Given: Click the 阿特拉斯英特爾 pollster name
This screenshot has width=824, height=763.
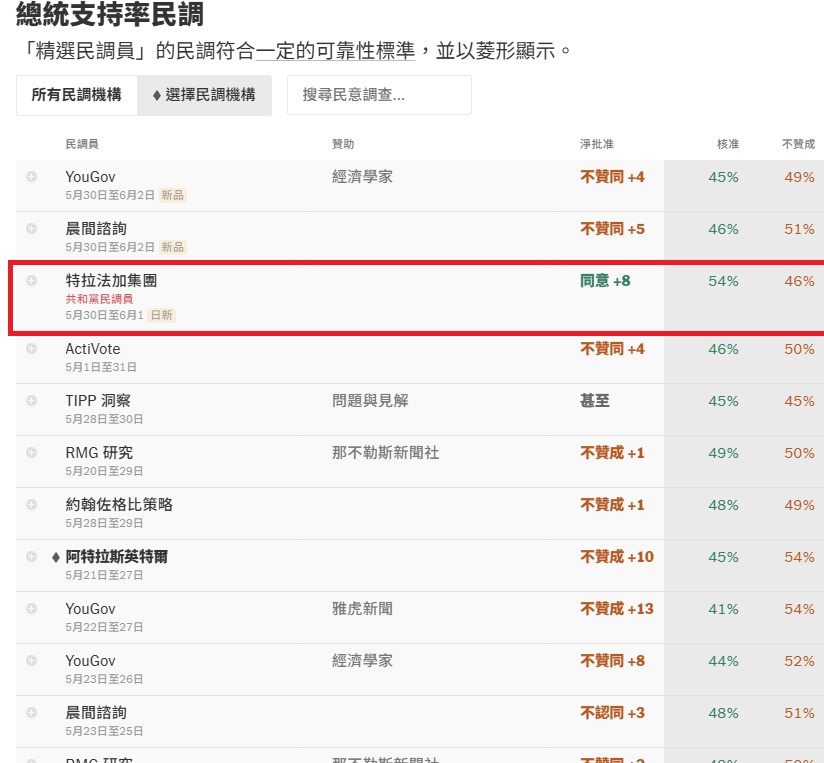Looking at the screenshot, I should 116,557.
